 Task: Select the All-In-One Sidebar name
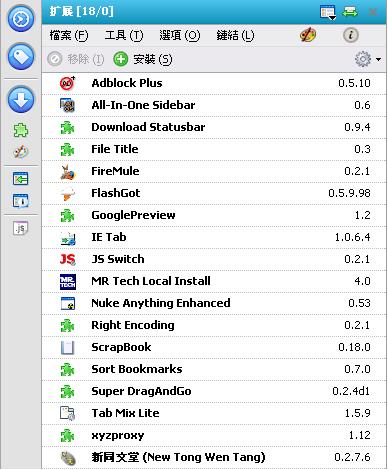click(143, 105)
